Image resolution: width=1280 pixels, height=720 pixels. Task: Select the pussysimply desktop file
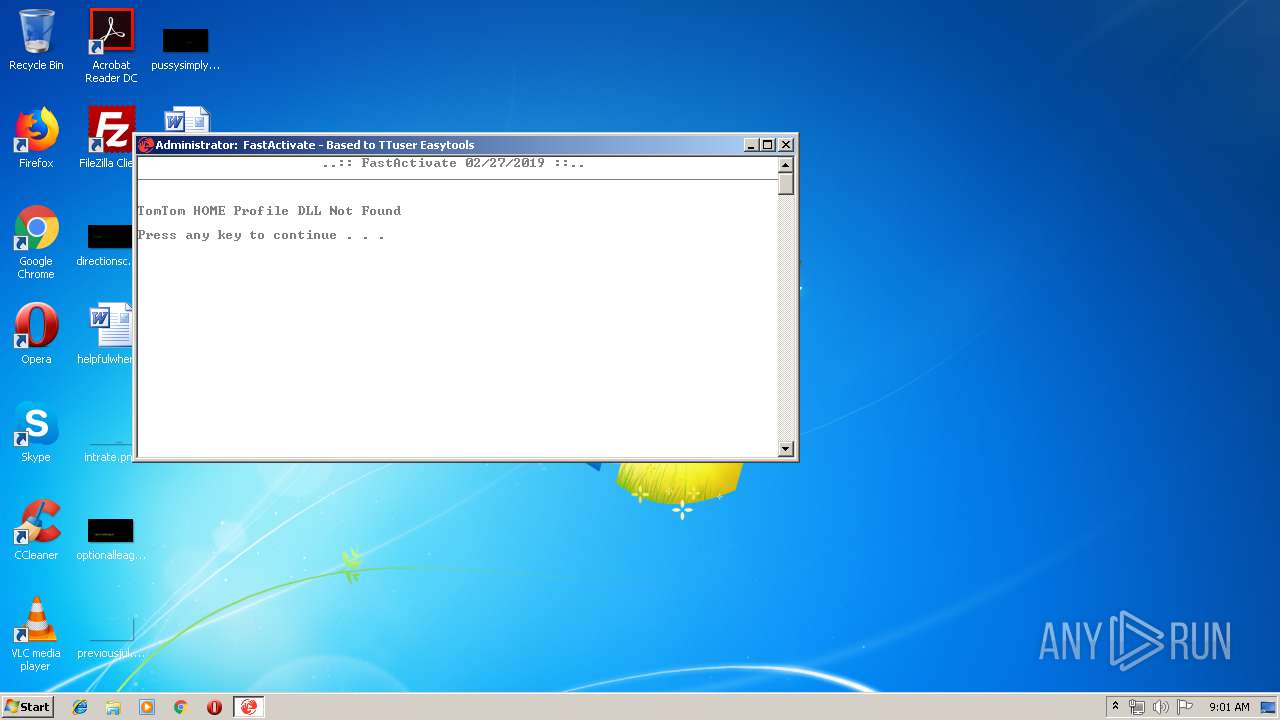185,50
